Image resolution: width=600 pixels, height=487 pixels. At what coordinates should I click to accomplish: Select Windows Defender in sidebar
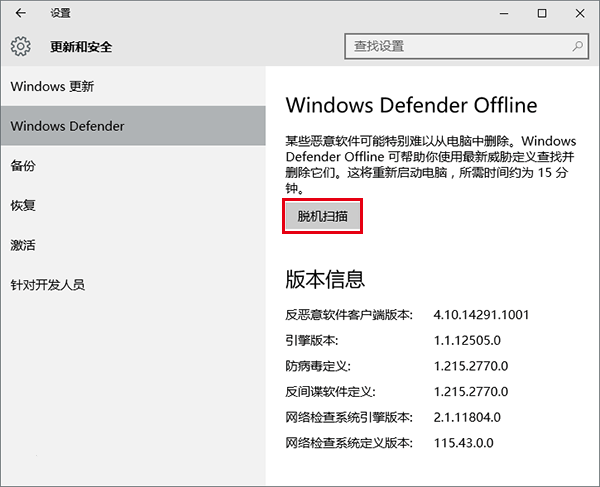pyautogui.click(x=133, y=126)
